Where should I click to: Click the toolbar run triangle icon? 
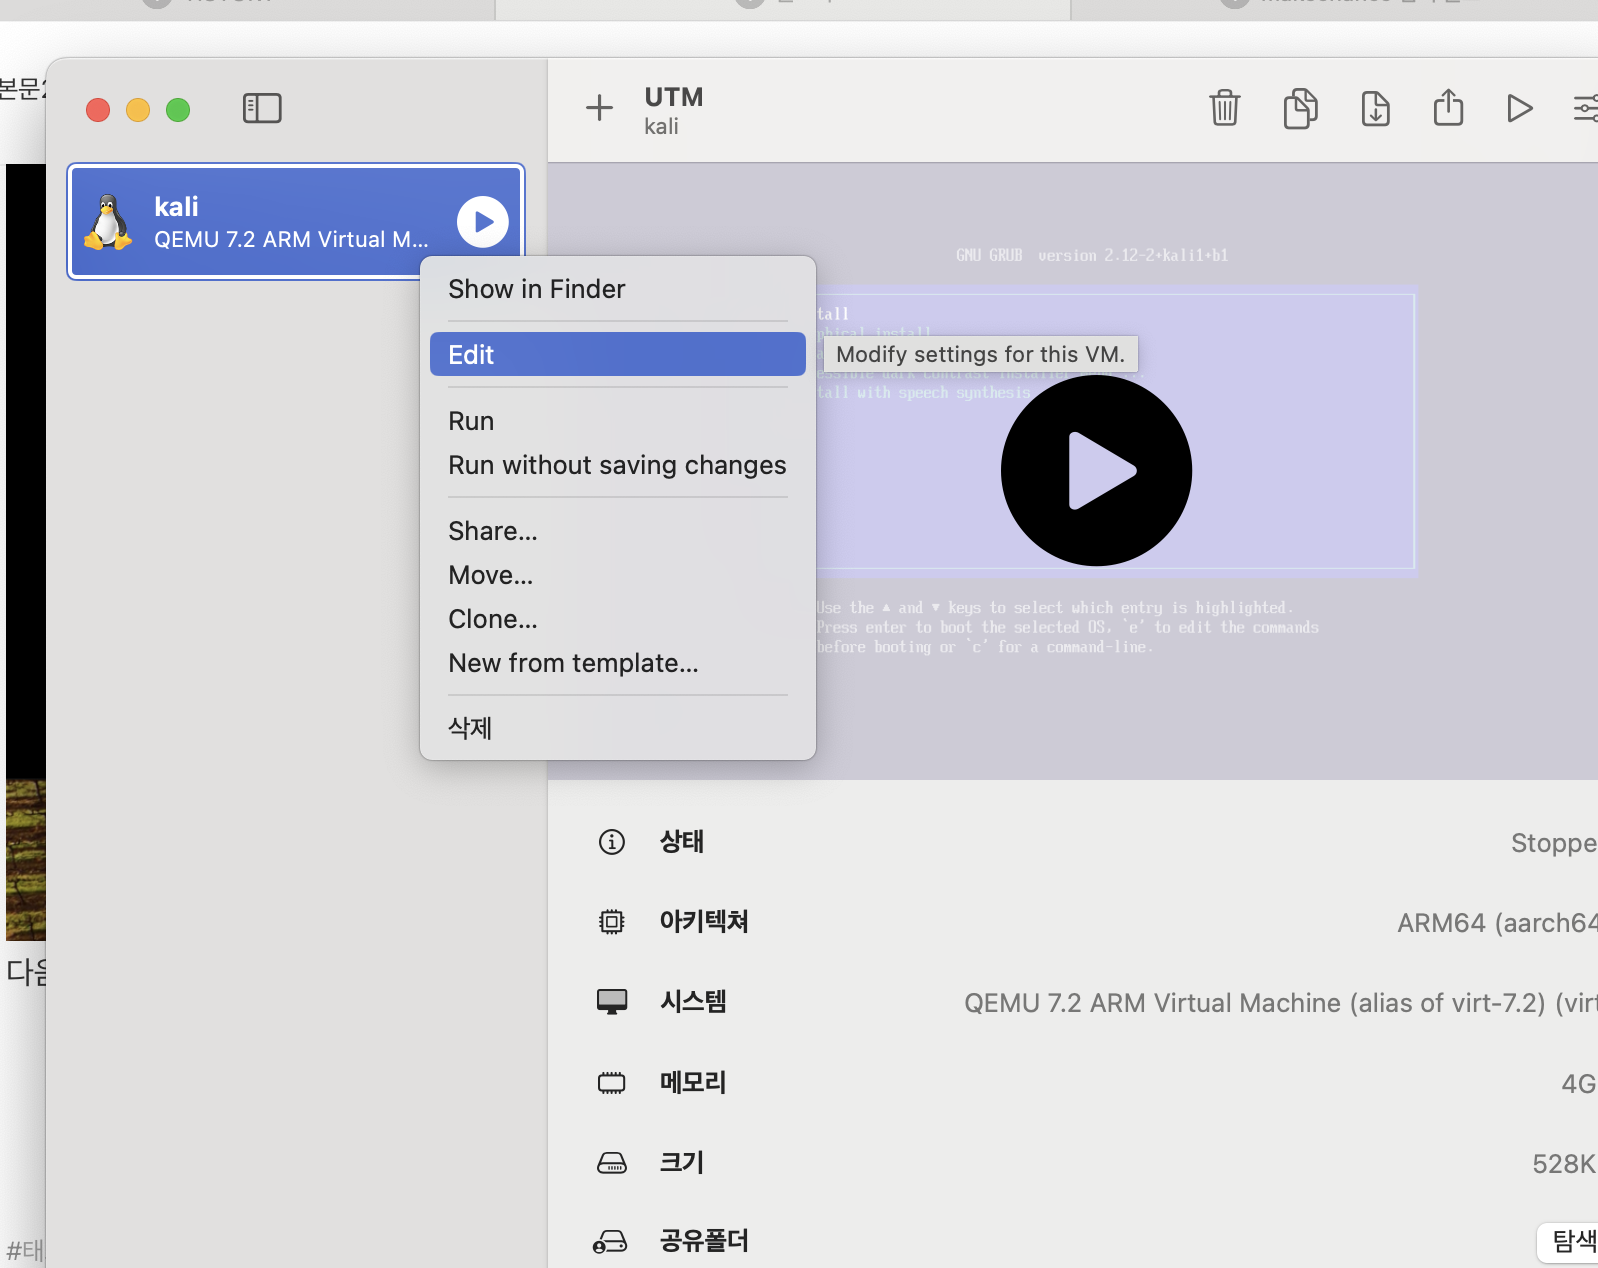(1519, 108)
